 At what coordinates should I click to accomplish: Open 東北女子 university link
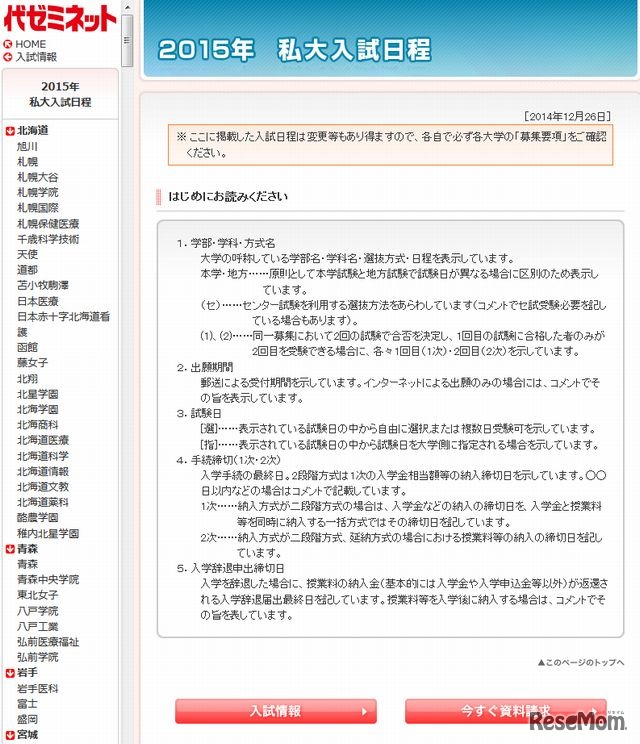pos(38,595)
